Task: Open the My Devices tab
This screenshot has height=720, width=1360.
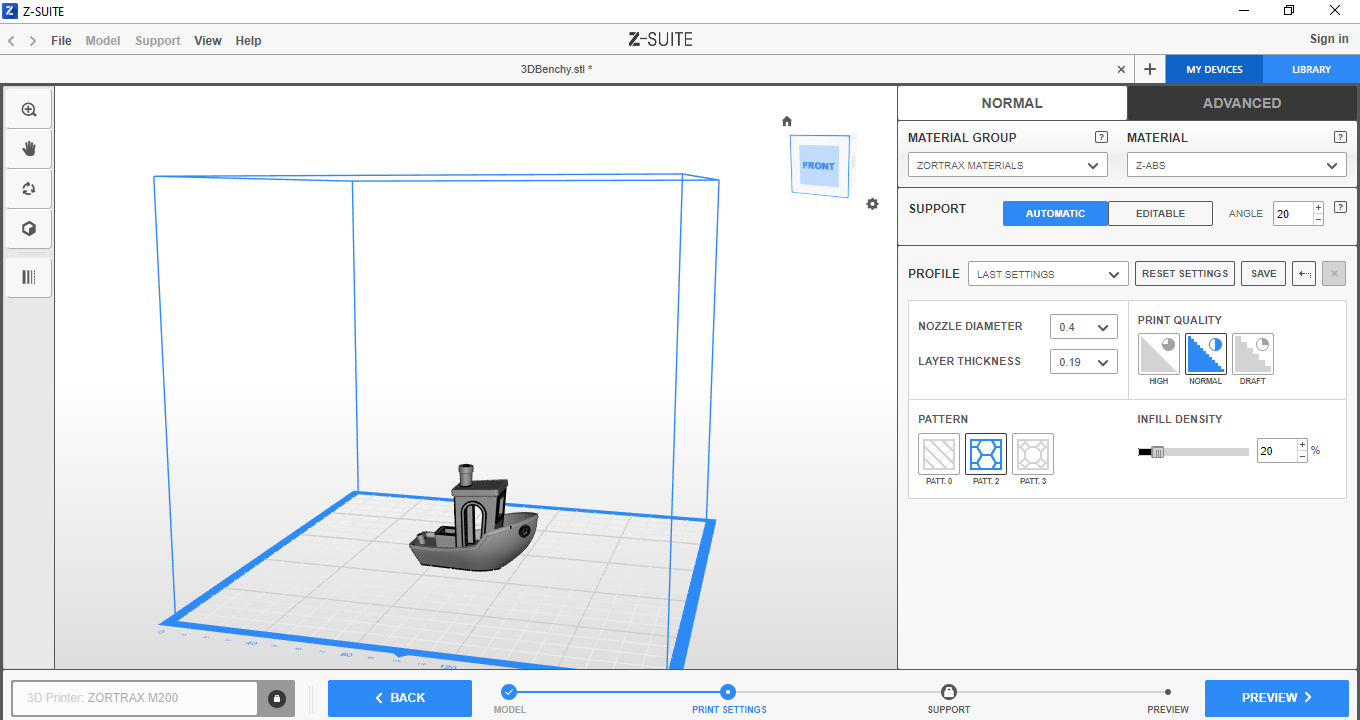Action: (x=1215, y=69)
